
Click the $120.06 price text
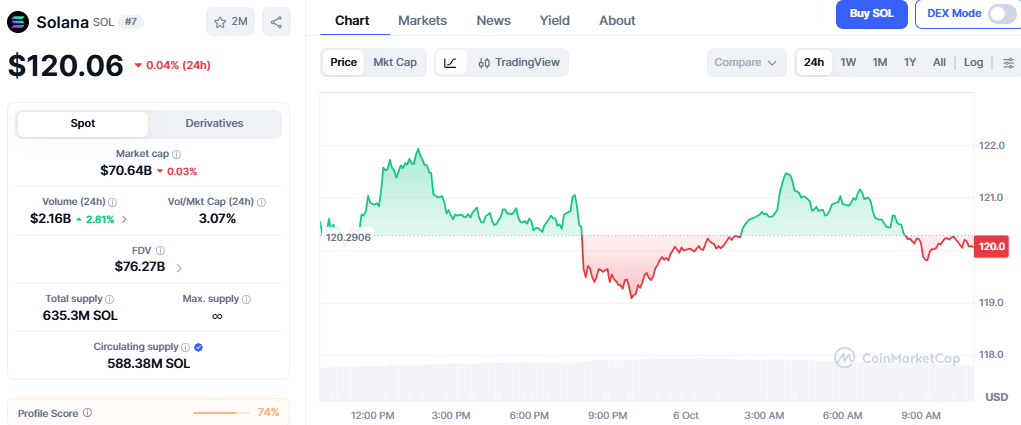(x=66, y=66)
